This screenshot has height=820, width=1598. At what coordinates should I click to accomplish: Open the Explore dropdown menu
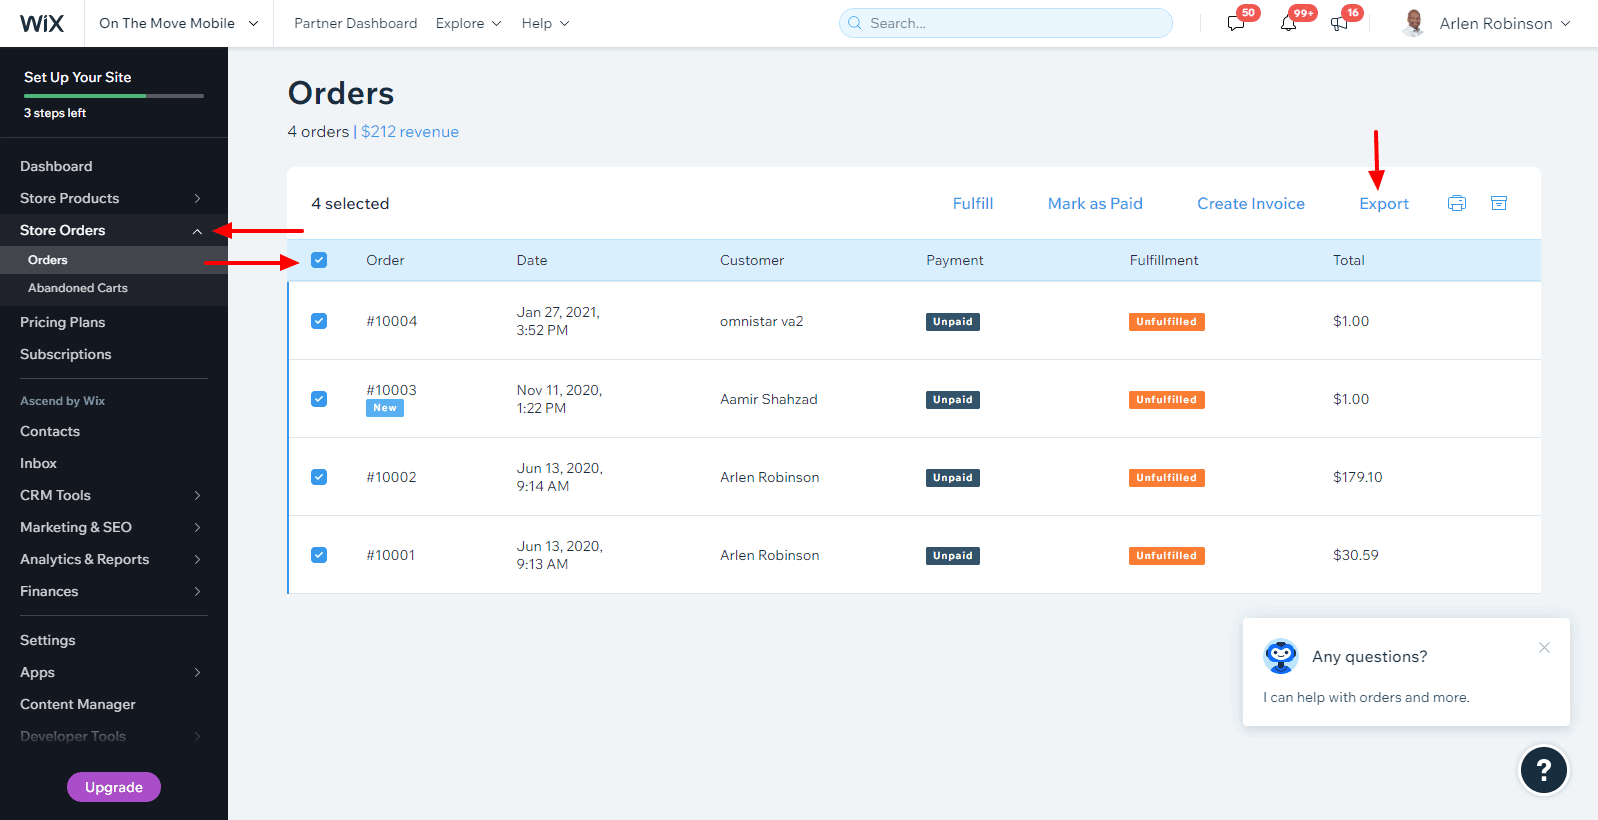point(468,23)
